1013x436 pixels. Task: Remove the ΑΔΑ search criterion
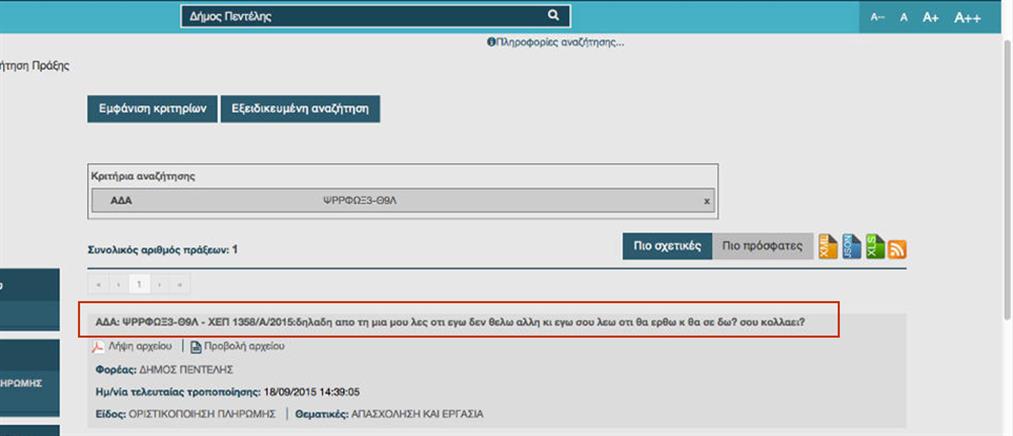[706, 201]
